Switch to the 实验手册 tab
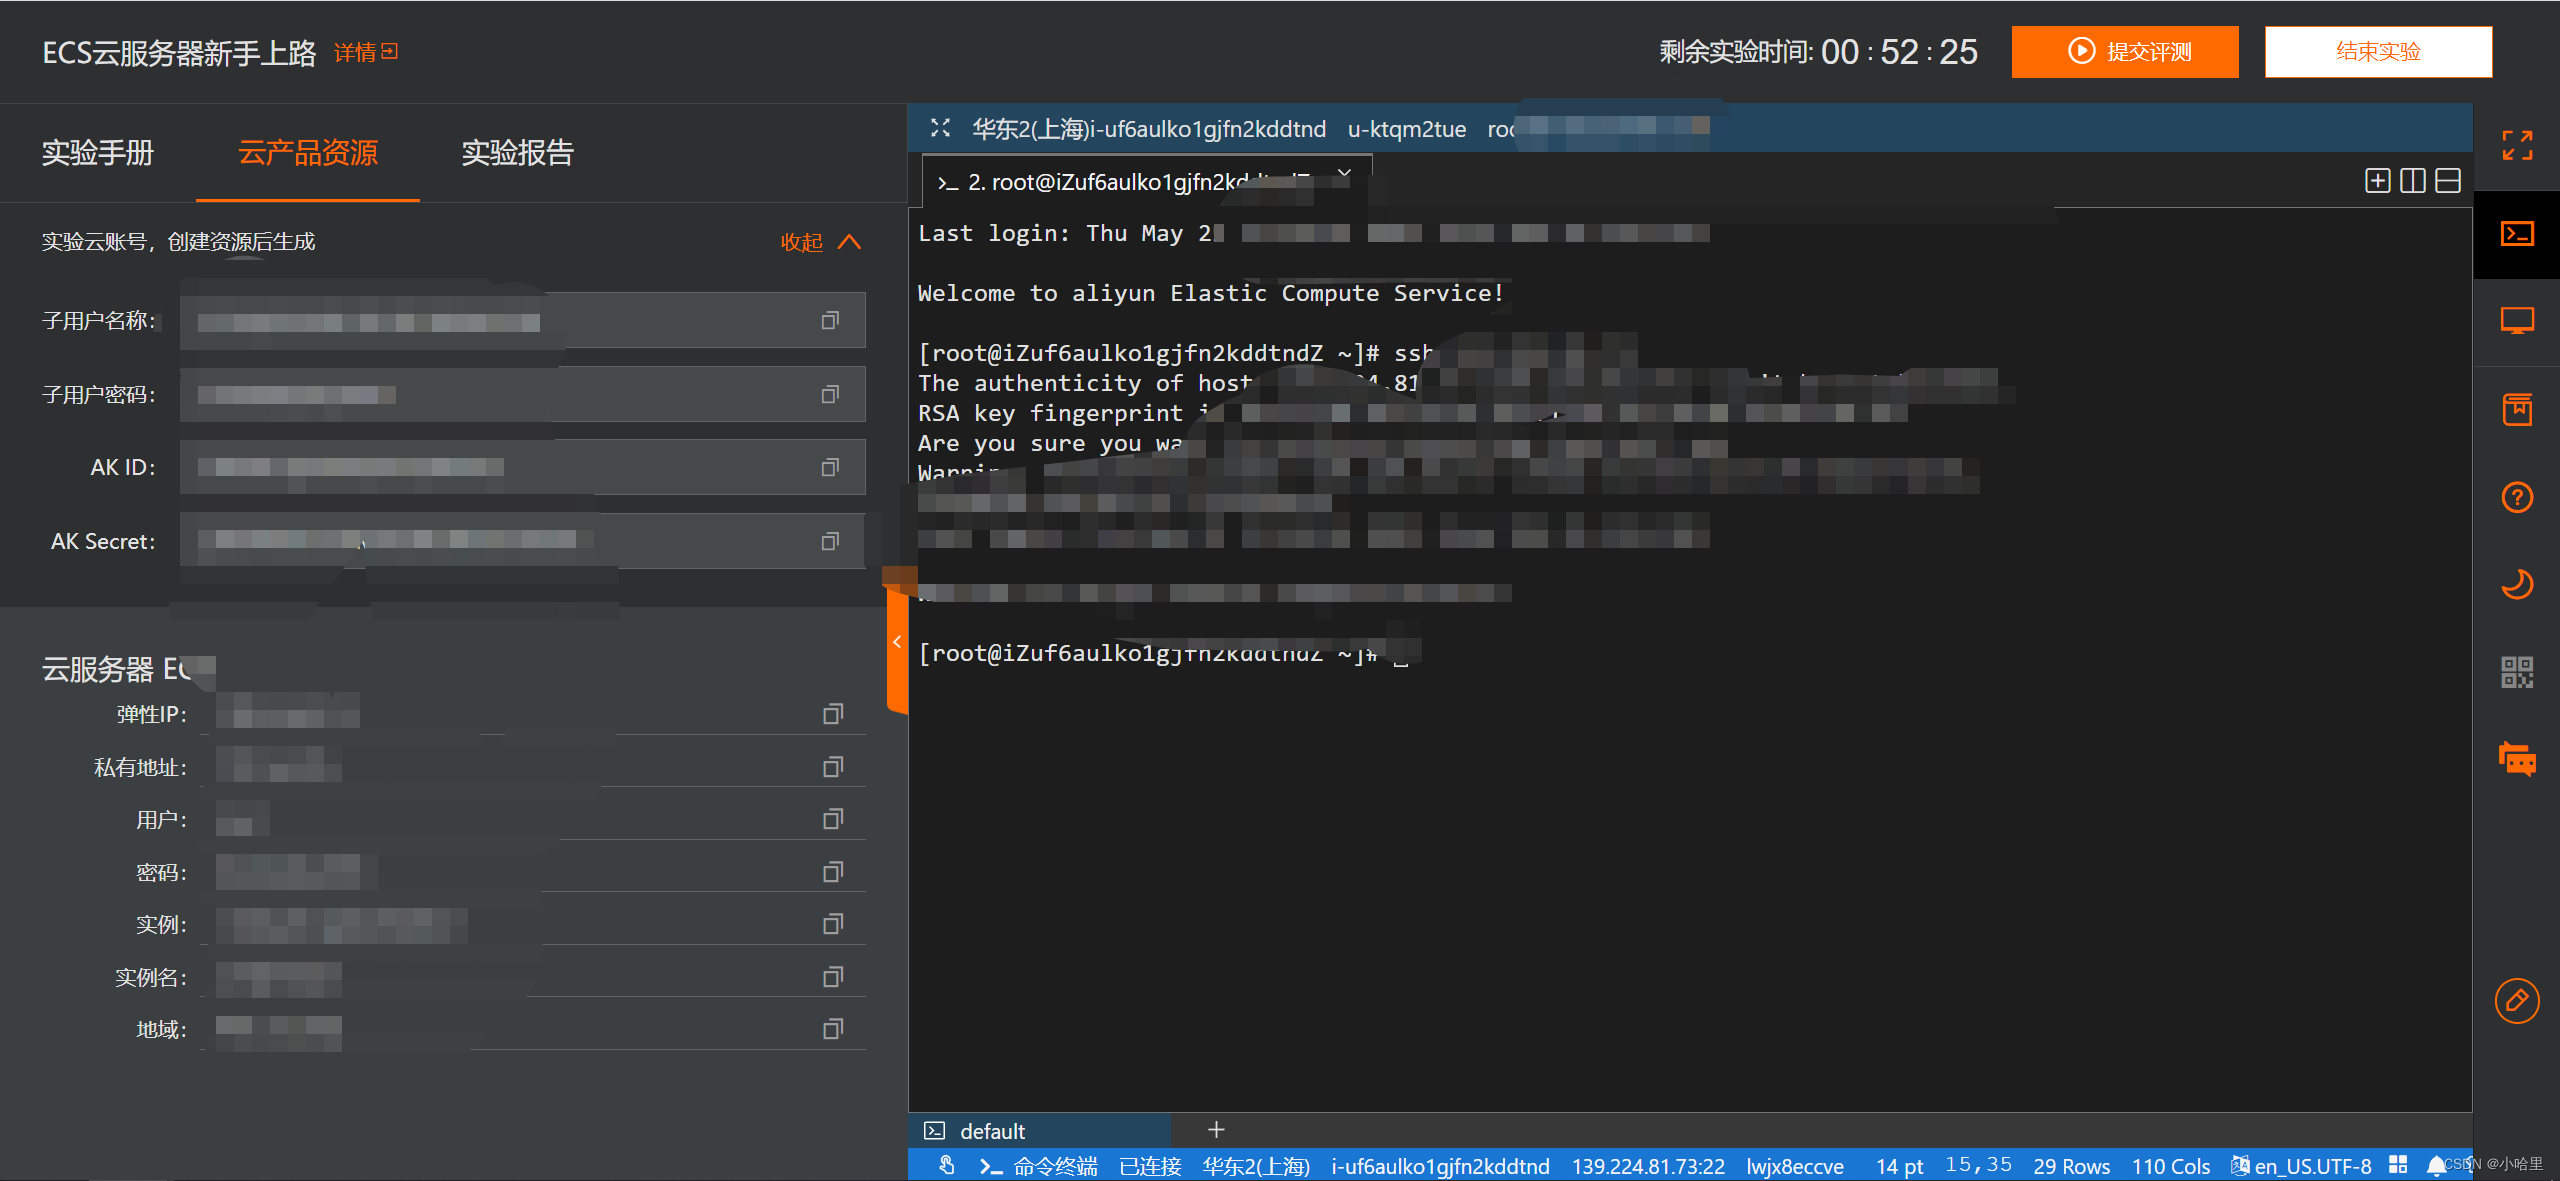 tap(98, 153)
